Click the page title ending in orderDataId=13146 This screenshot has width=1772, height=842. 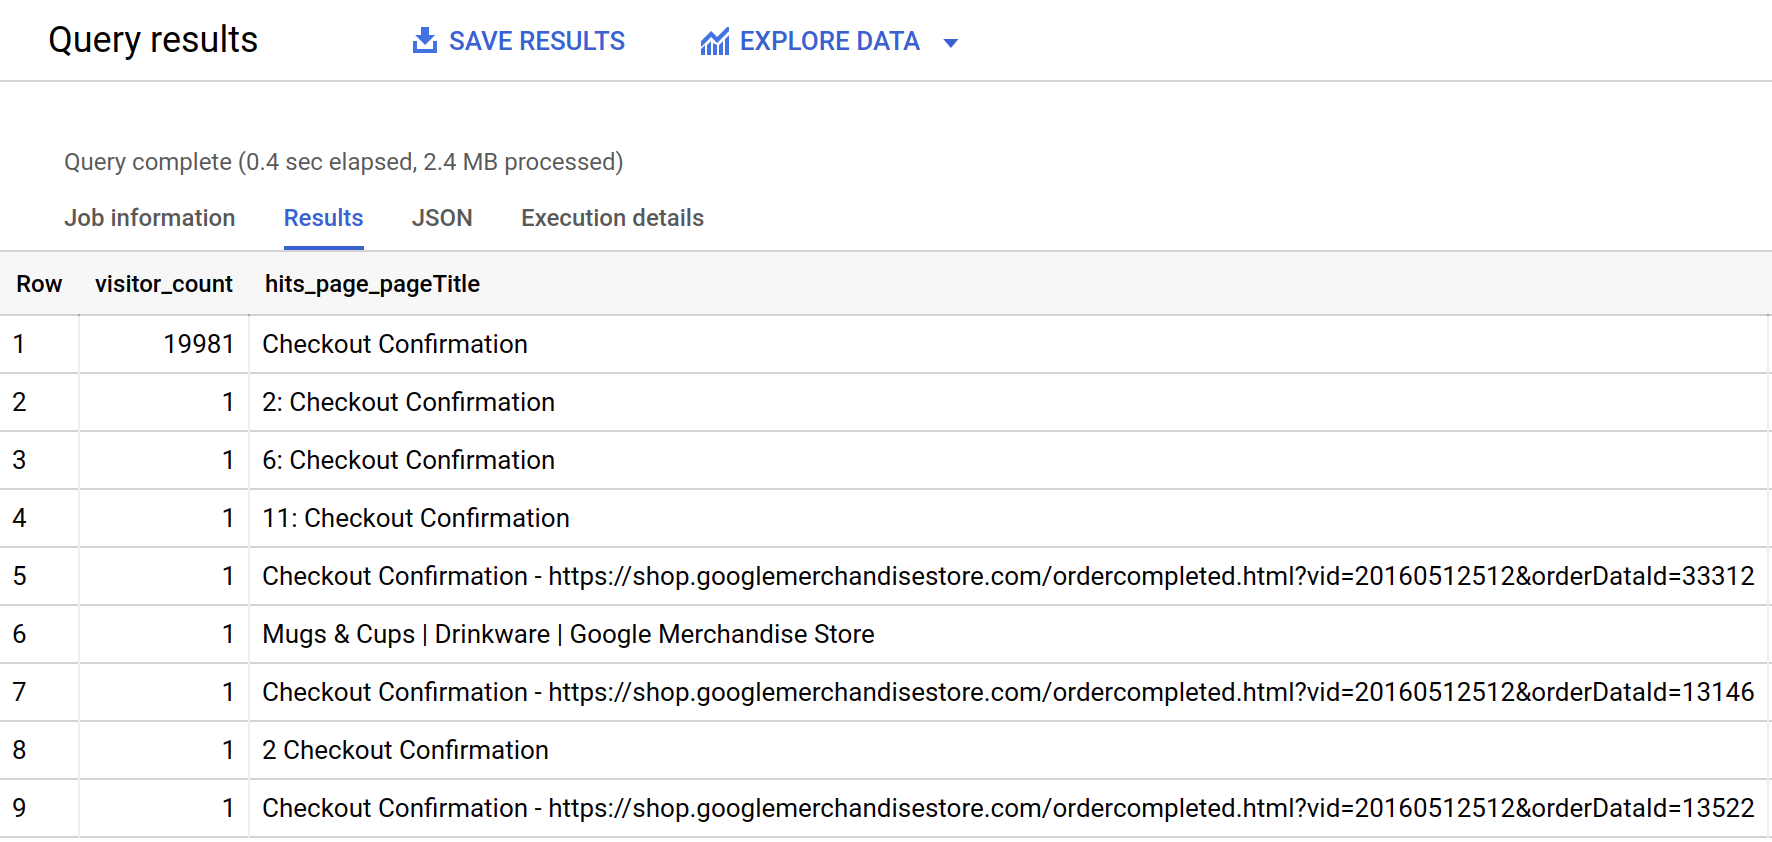coord(1008,692)
